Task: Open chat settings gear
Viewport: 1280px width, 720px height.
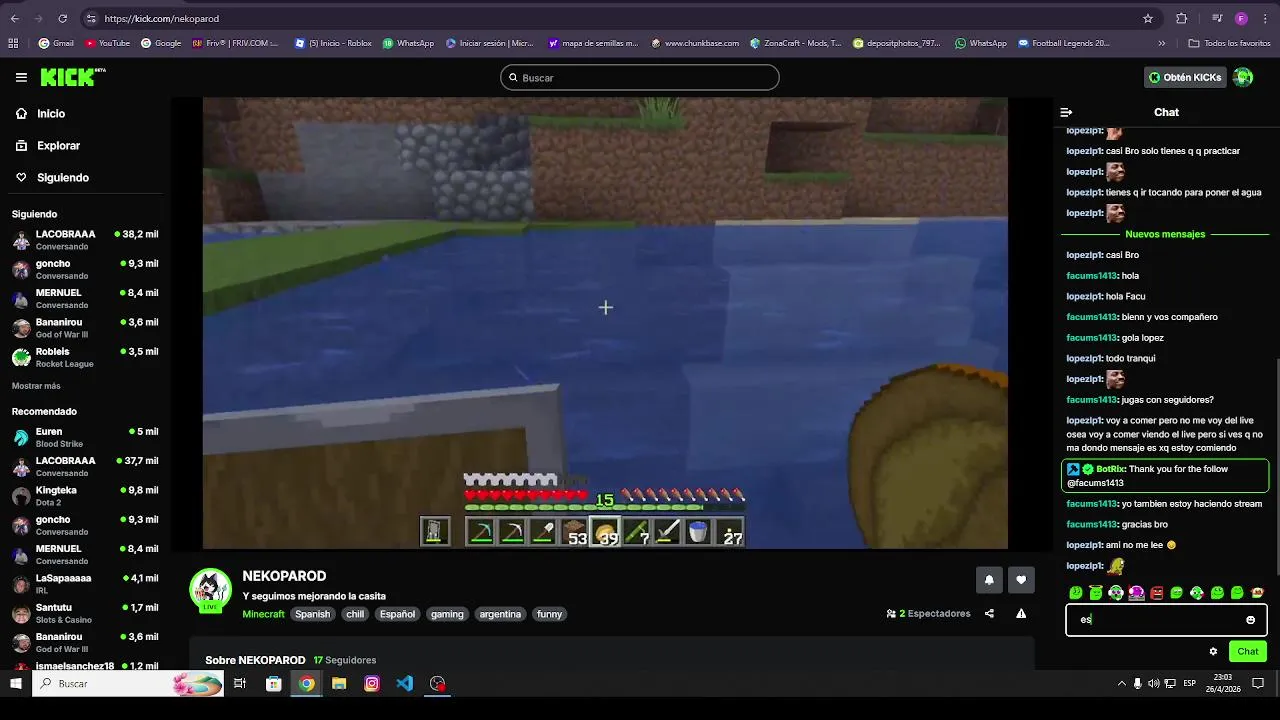Action: tap(1213, 651)
